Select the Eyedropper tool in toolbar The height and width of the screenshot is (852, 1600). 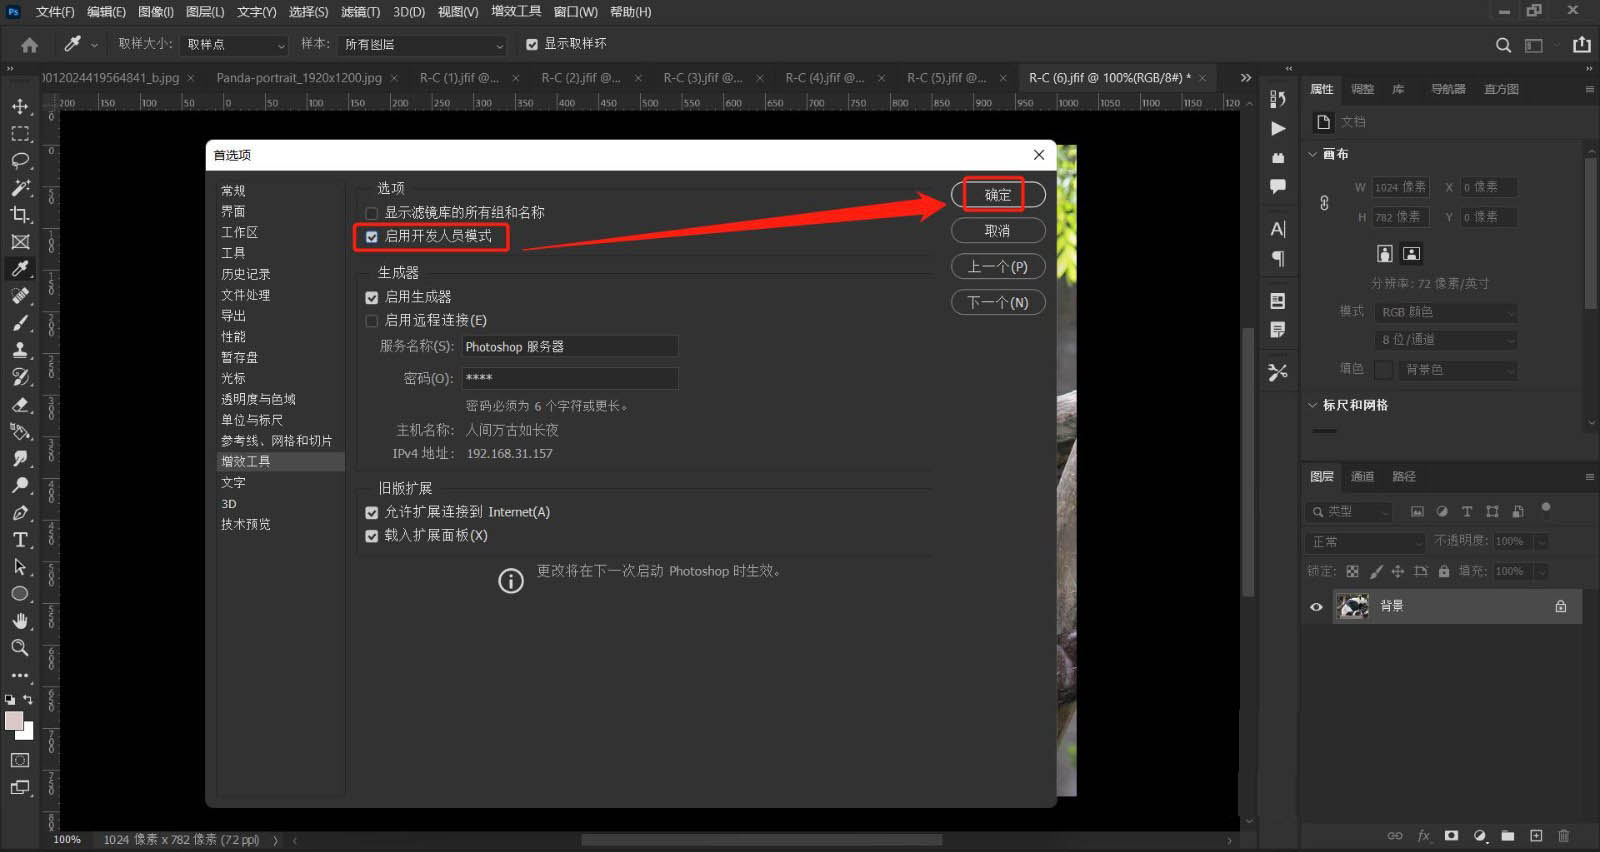[x=20, y=268]
